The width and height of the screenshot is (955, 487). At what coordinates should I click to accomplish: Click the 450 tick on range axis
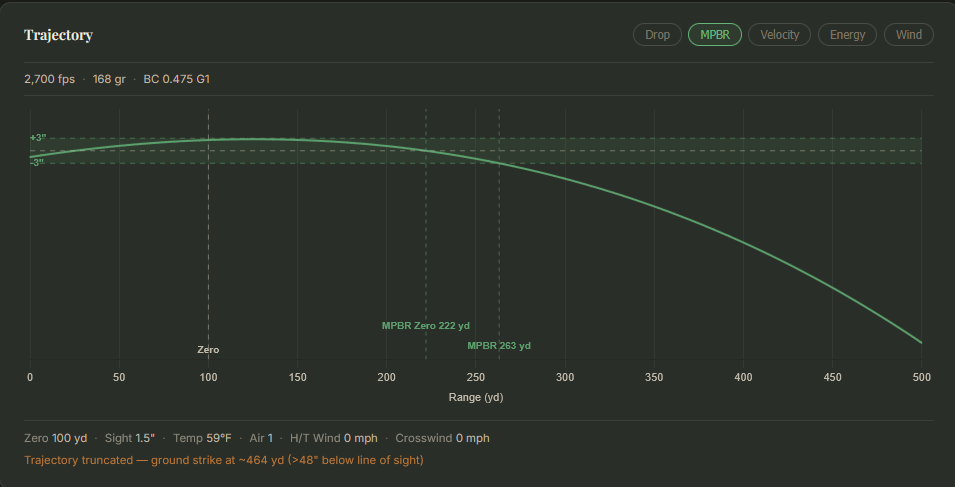tap(833, 377)
